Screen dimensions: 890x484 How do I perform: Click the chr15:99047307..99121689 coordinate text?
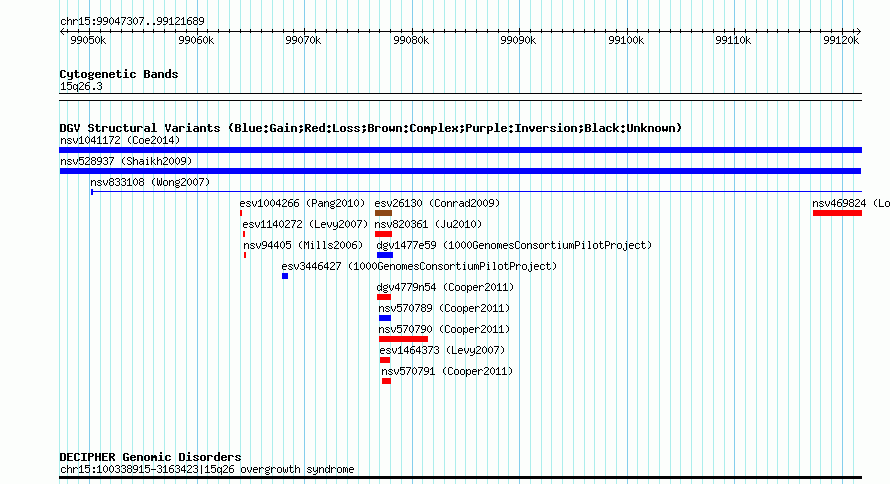click(x=132, y=21)
